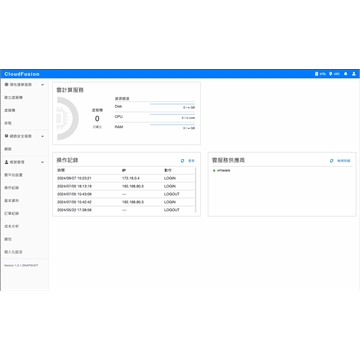Click the 雲計算服務 panel title

[70, 90]
